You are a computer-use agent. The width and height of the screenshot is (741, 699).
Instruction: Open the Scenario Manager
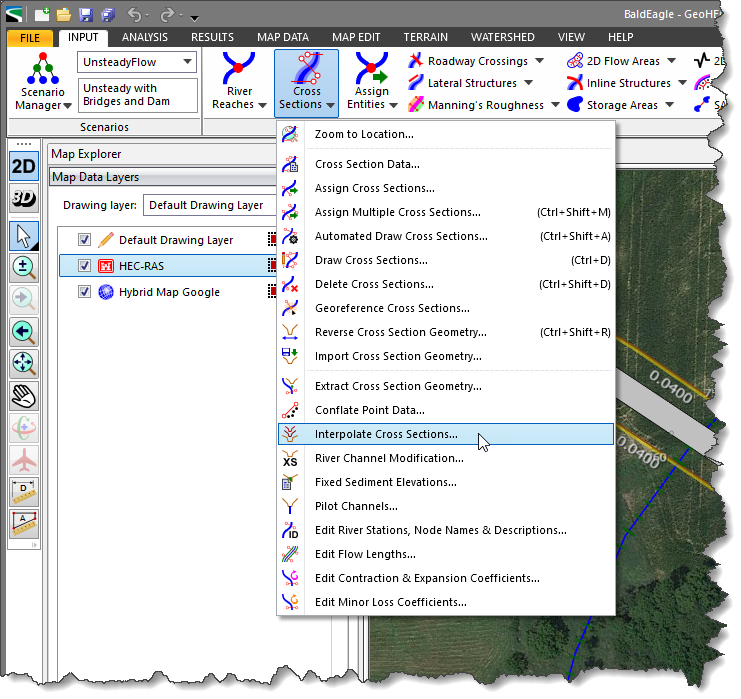pos(43,81)
